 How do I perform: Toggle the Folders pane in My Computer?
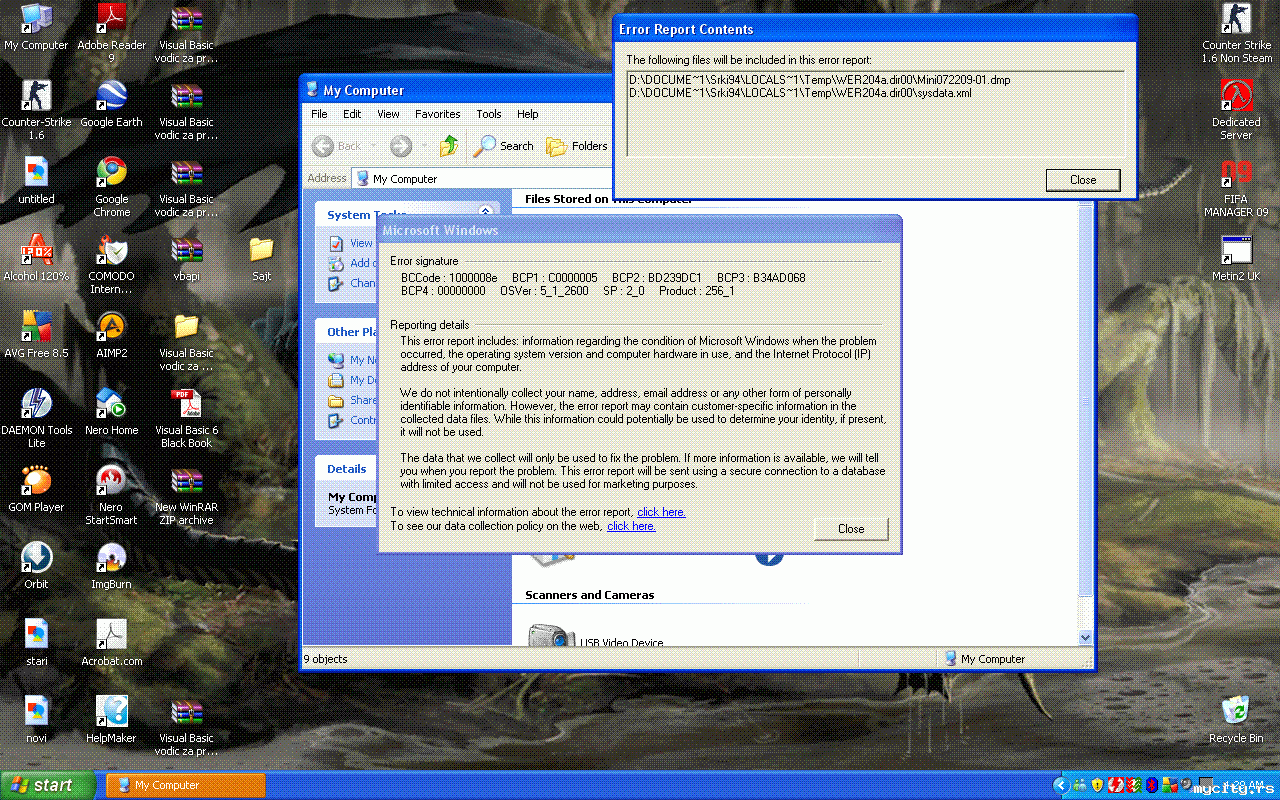click(x=577, y=146)
